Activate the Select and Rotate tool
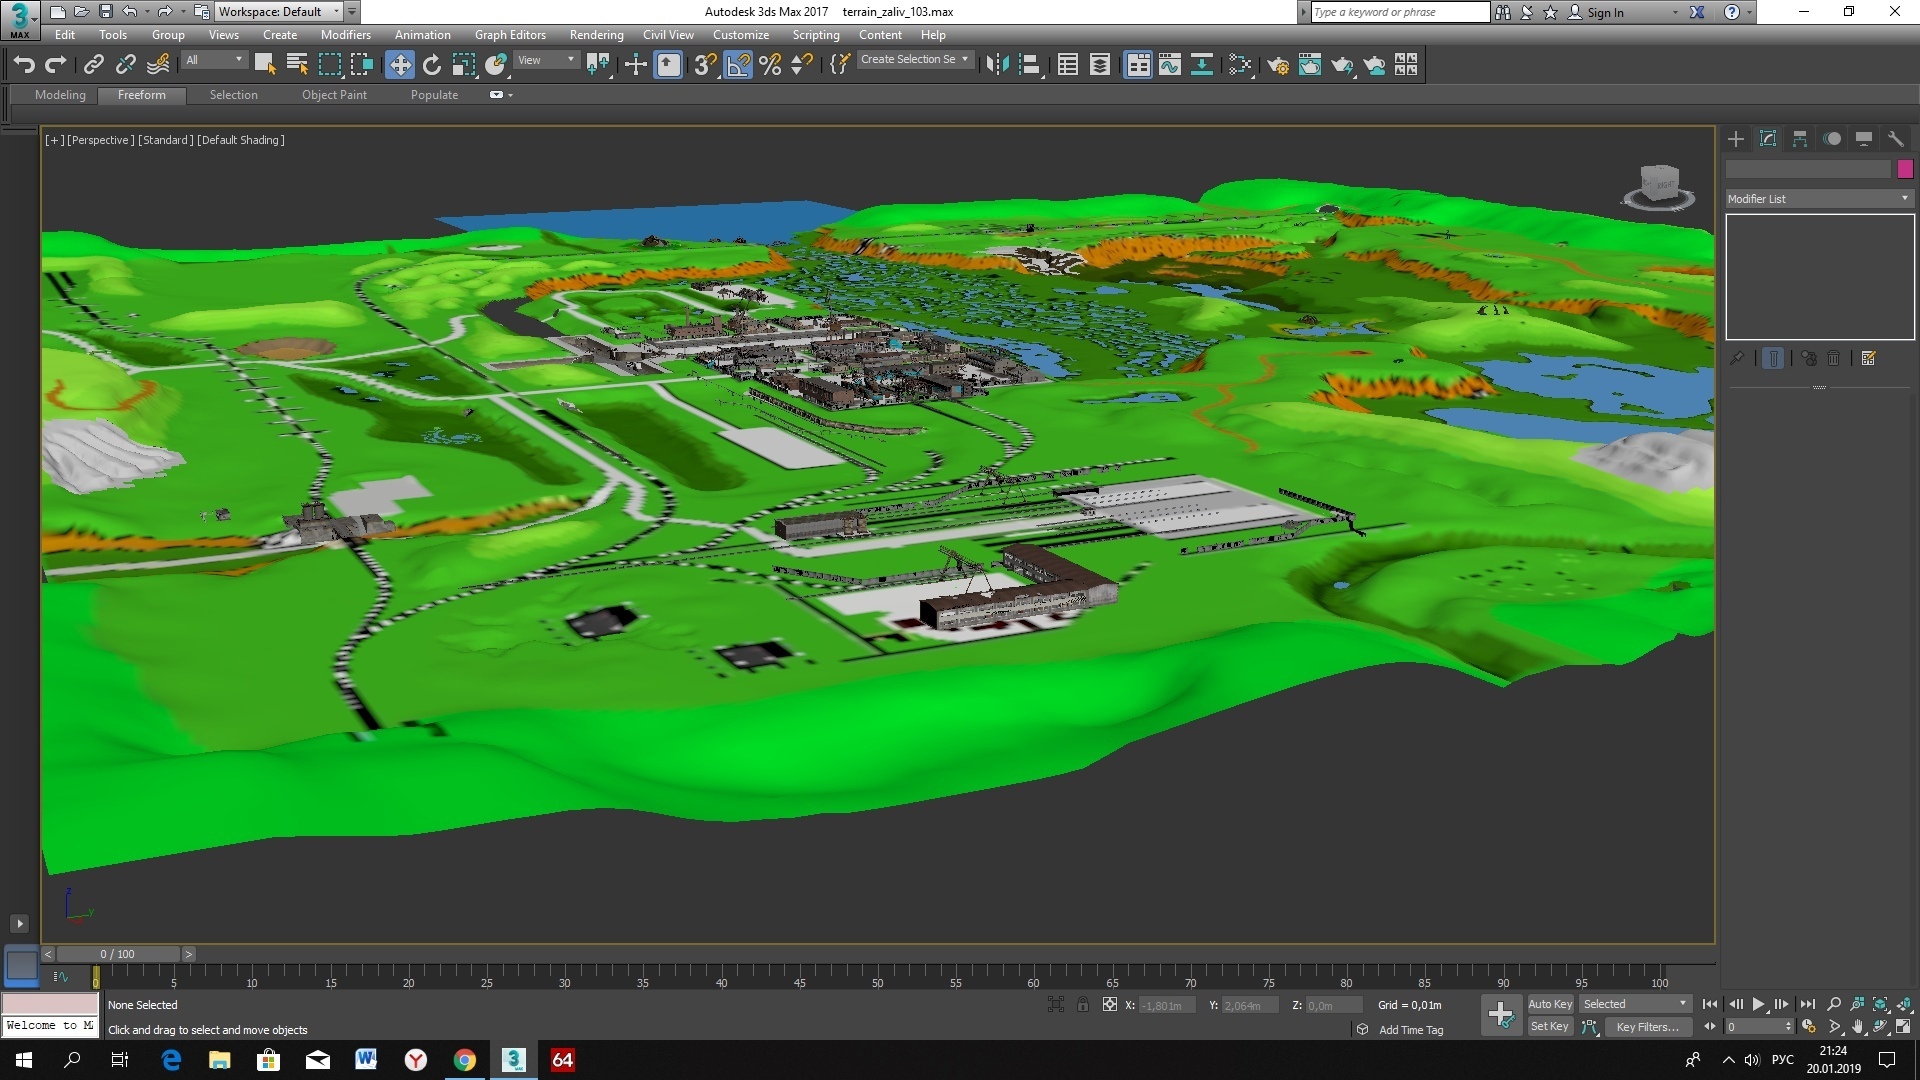 [432, 65]
